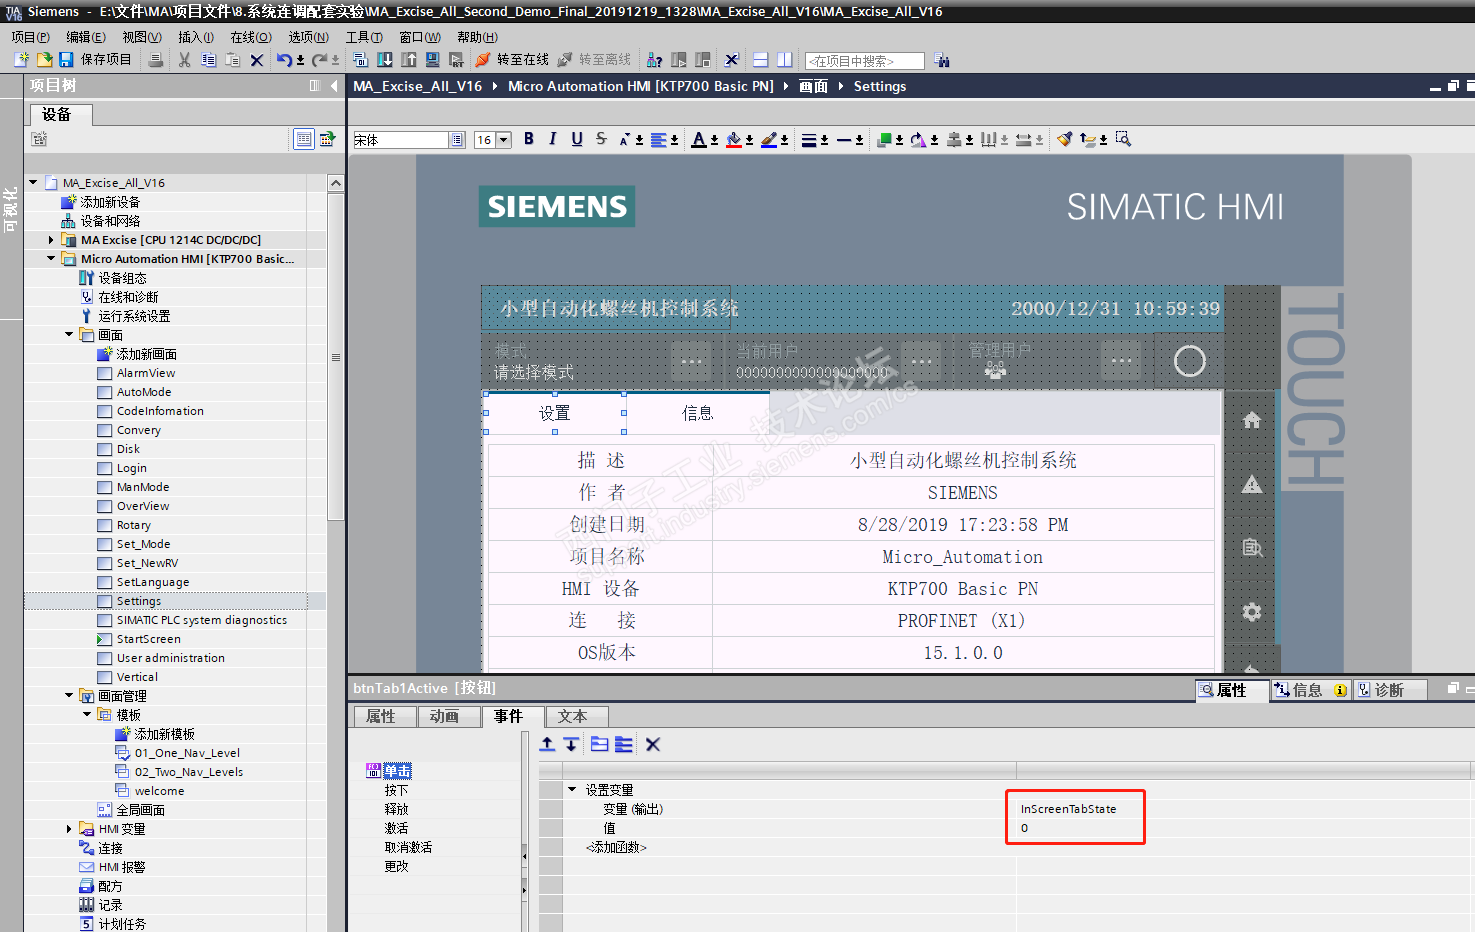Expand the HMI 变量 folder

69,829
